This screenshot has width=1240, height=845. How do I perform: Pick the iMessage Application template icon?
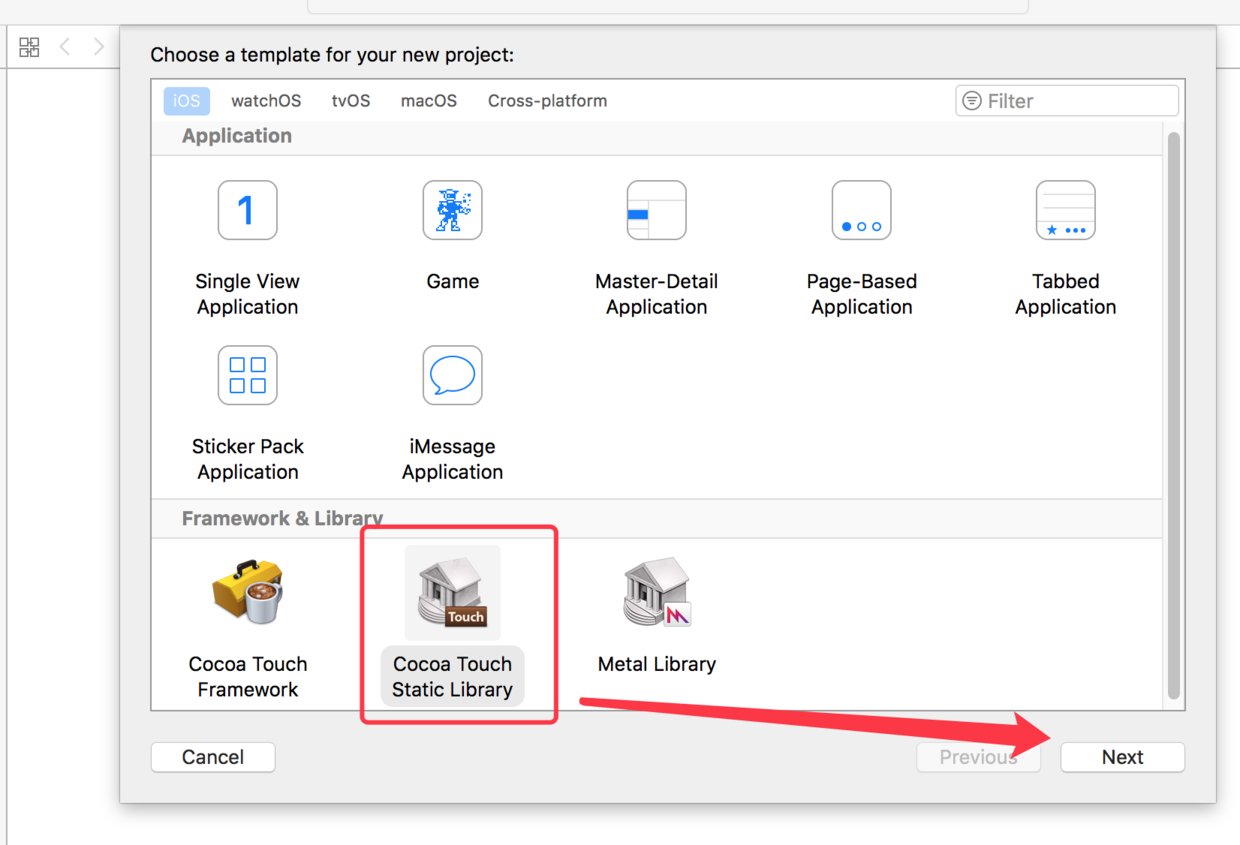click(x=452, y=375)
